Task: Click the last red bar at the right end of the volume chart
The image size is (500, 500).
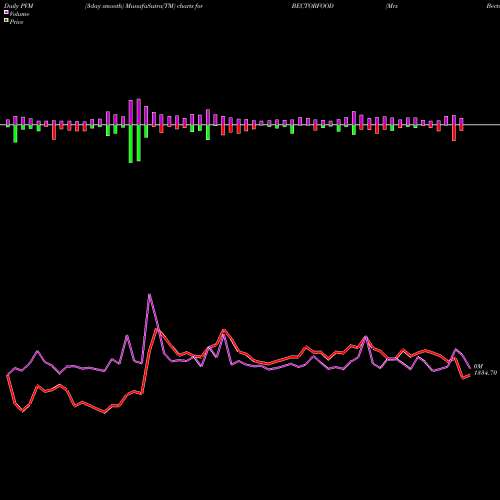Action: [462, 128]
